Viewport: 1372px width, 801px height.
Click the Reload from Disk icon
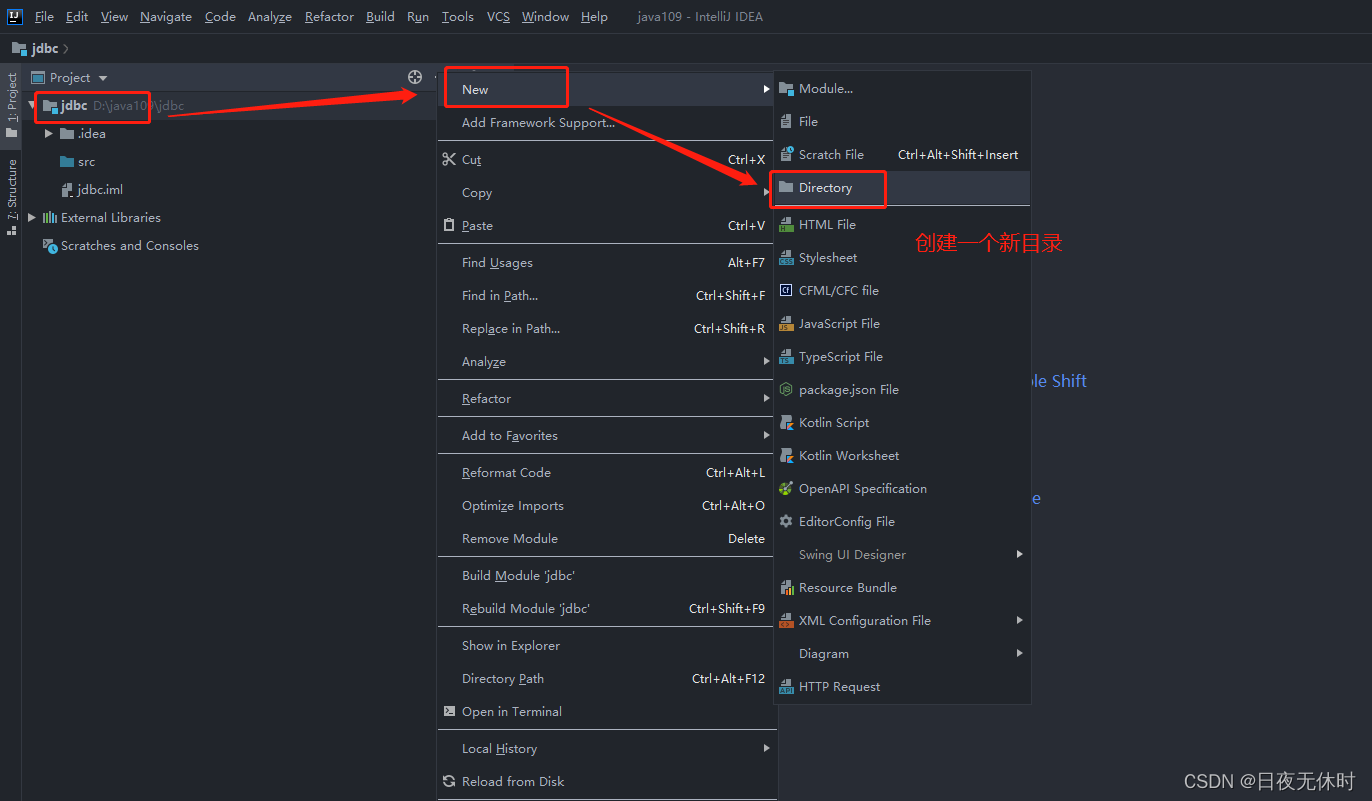click(x=449, y=781)
